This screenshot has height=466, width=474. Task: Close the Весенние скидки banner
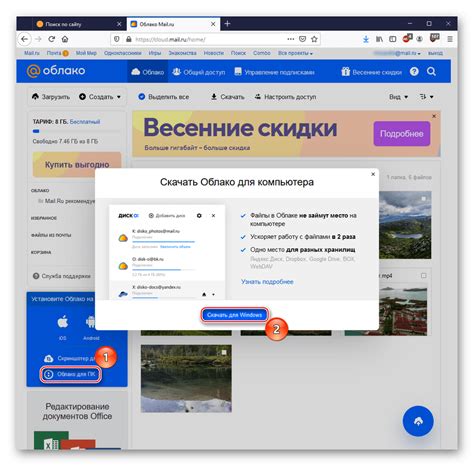click(x=434, y=116)
